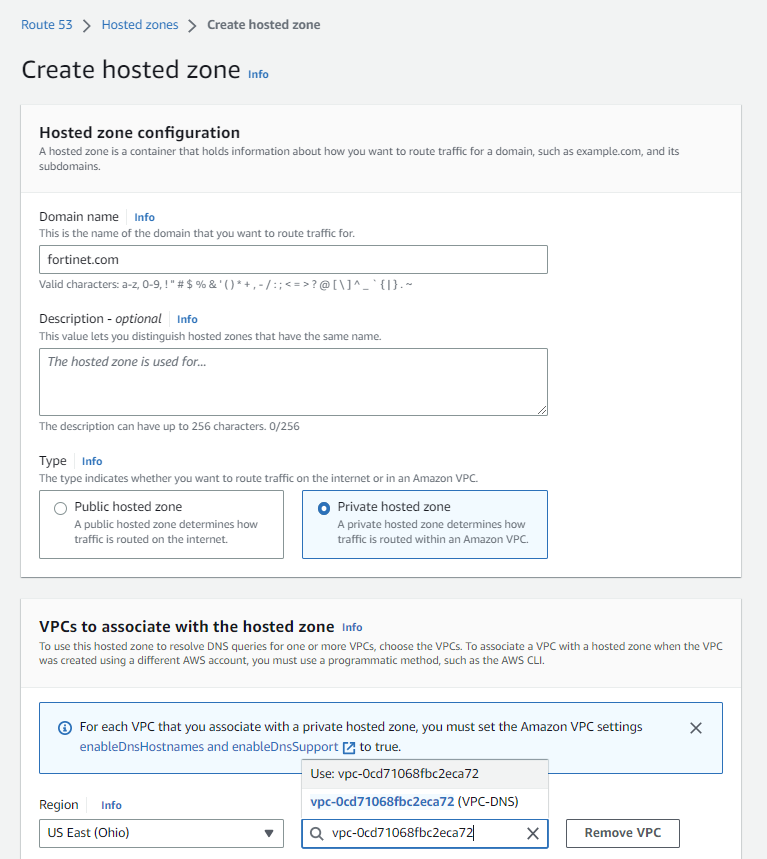Clear the VPC ID search field

pos(533,833)
